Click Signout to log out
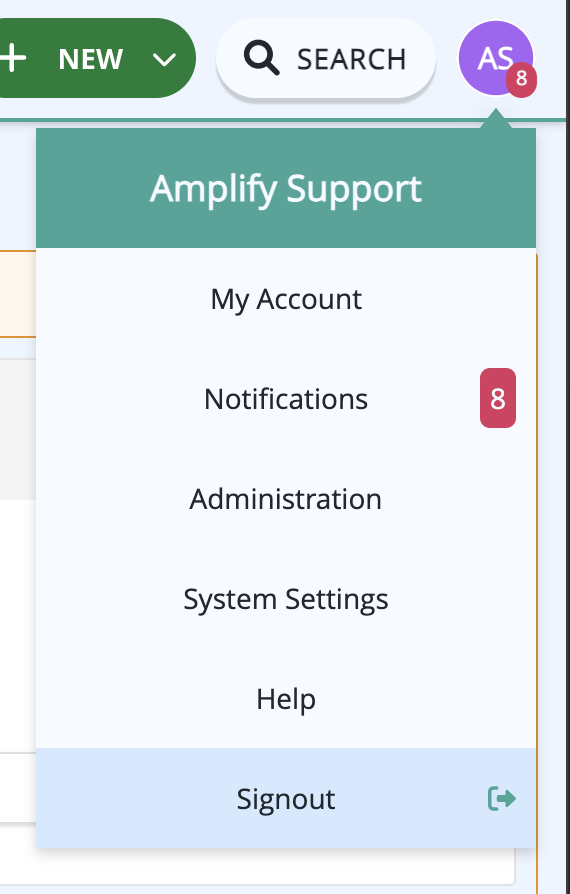570x894 pixels. tap(286, 798)
